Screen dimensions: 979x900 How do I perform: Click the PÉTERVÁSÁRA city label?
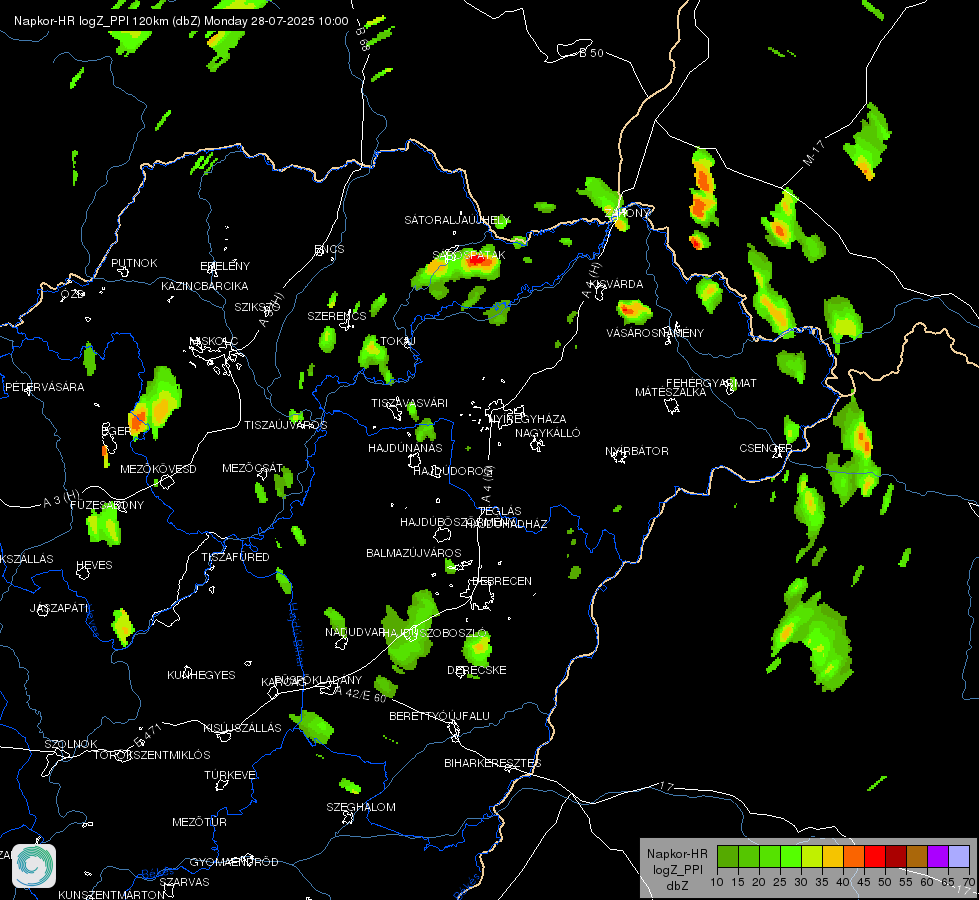44,387
